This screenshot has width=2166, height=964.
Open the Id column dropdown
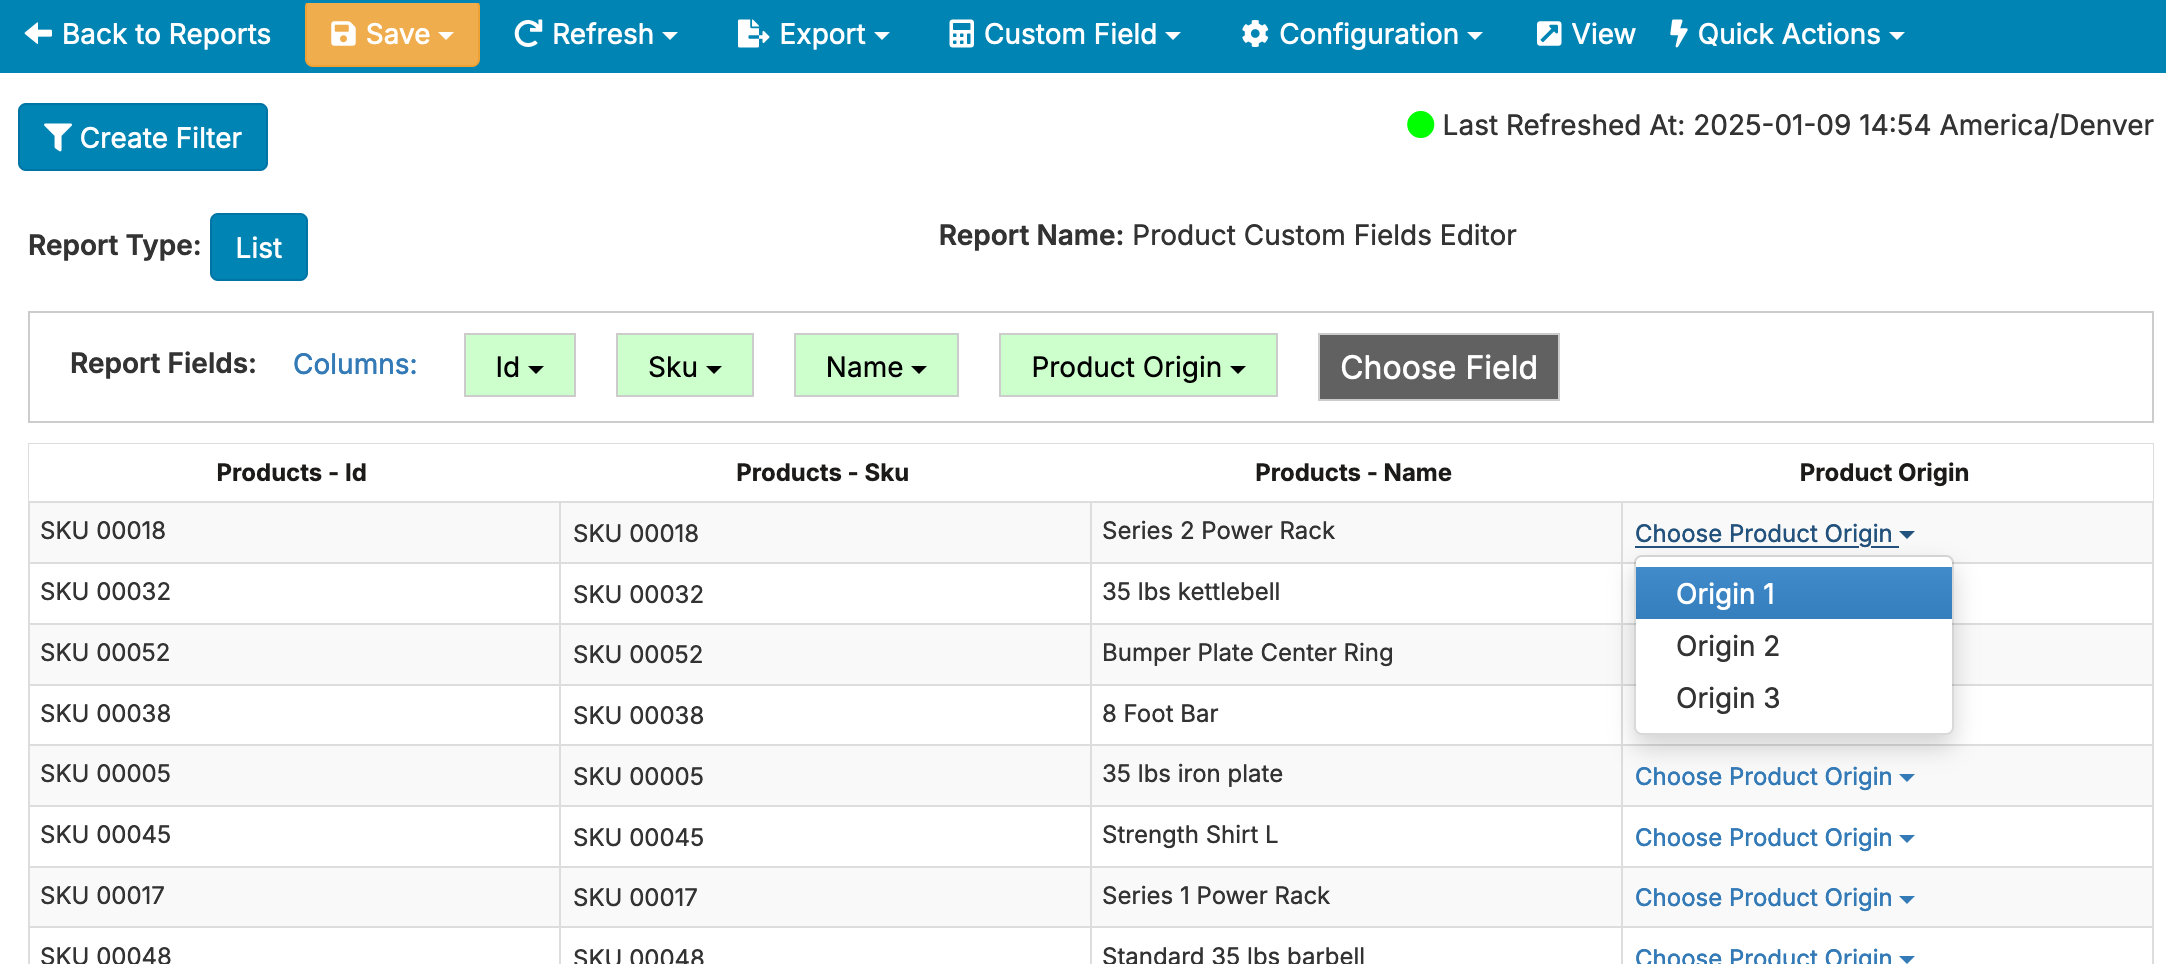point(519,367)
